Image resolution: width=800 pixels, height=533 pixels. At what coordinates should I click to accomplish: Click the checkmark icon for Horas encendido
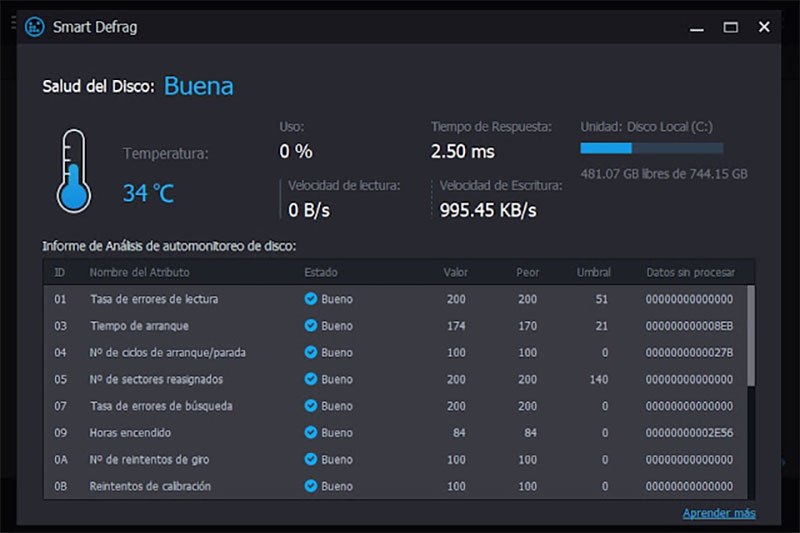click(311, 433)
